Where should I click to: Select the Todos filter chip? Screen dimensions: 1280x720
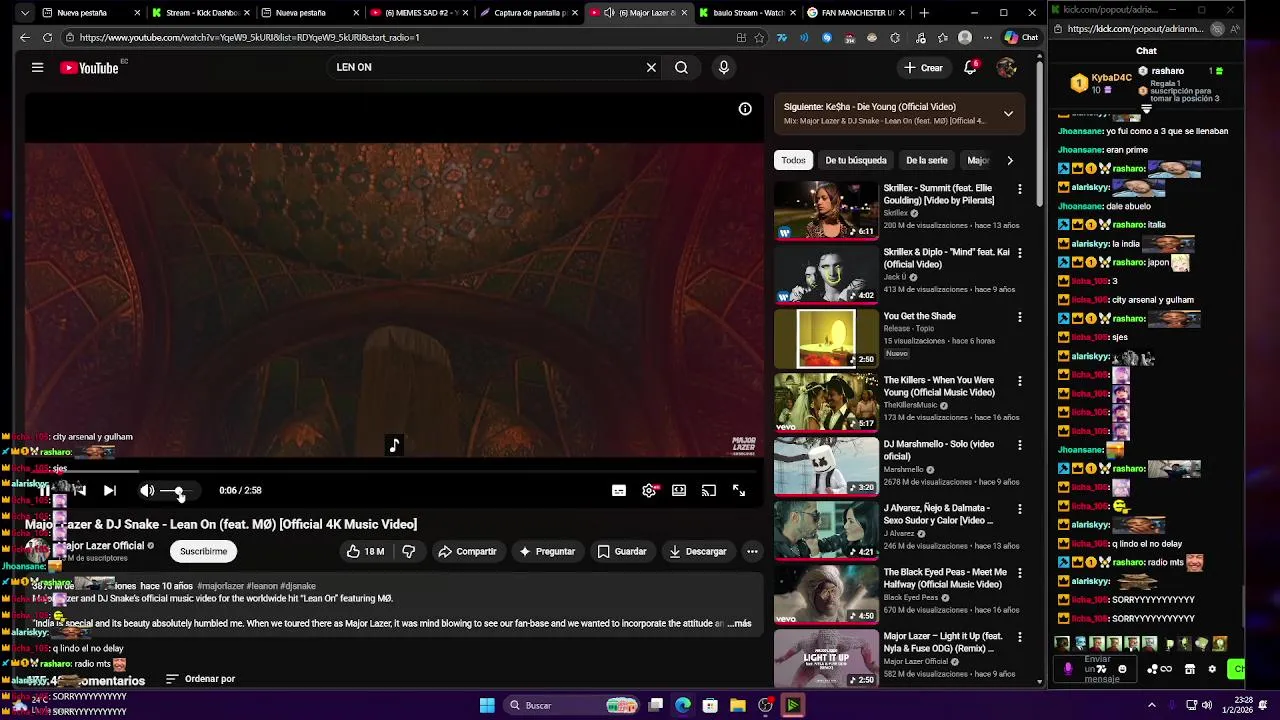[x=794, y=160]
